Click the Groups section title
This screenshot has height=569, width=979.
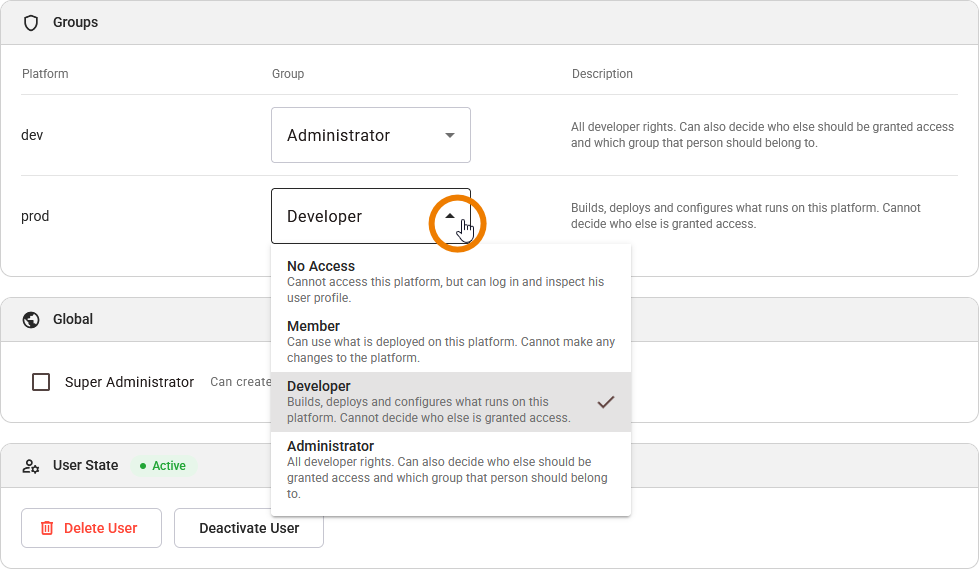tap(76, 22)
